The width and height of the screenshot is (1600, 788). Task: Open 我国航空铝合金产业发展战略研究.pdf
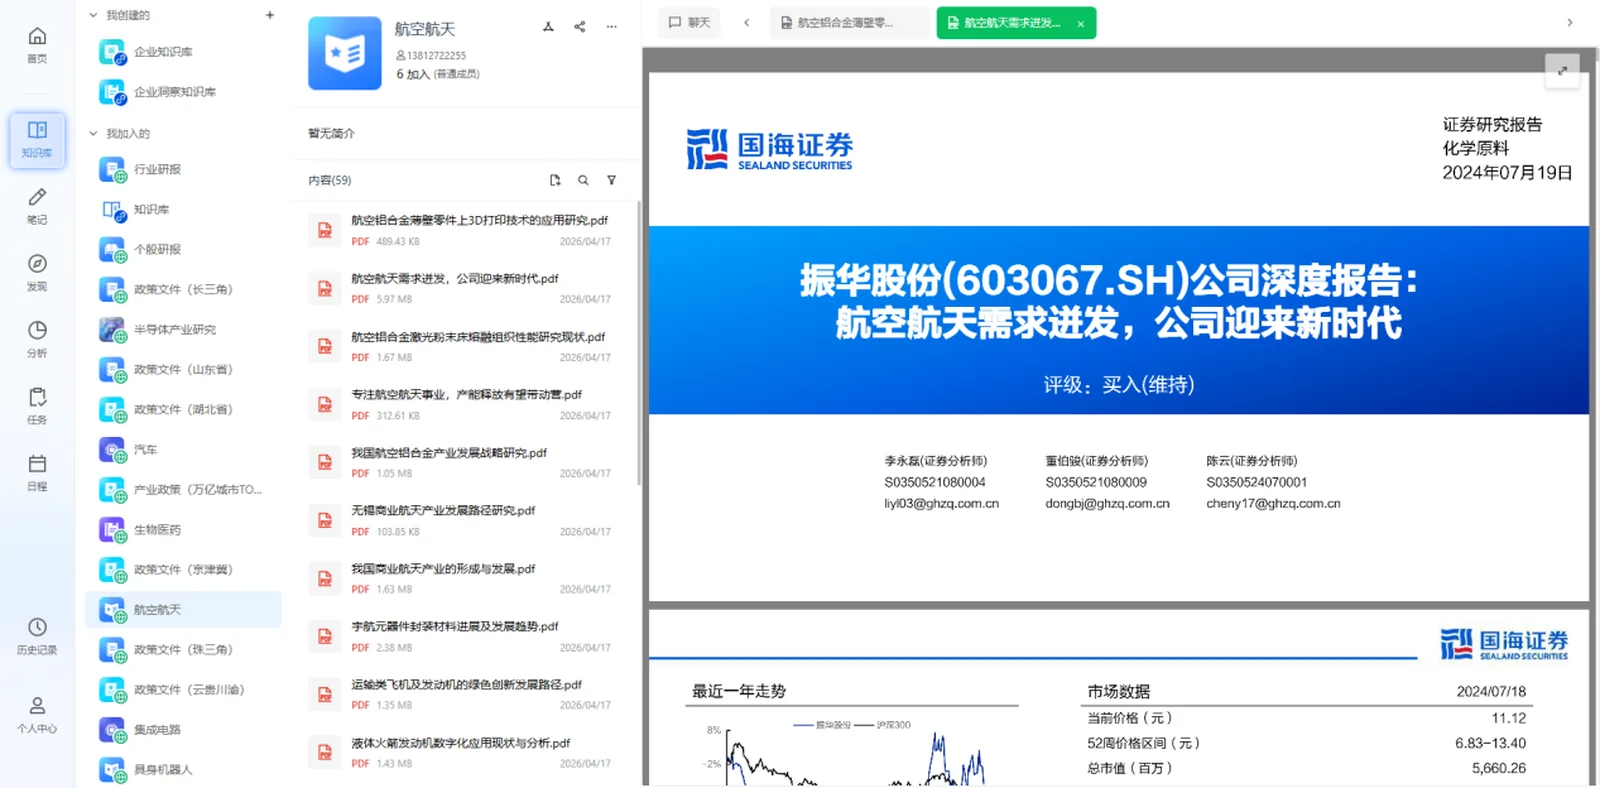pos(464,462)
